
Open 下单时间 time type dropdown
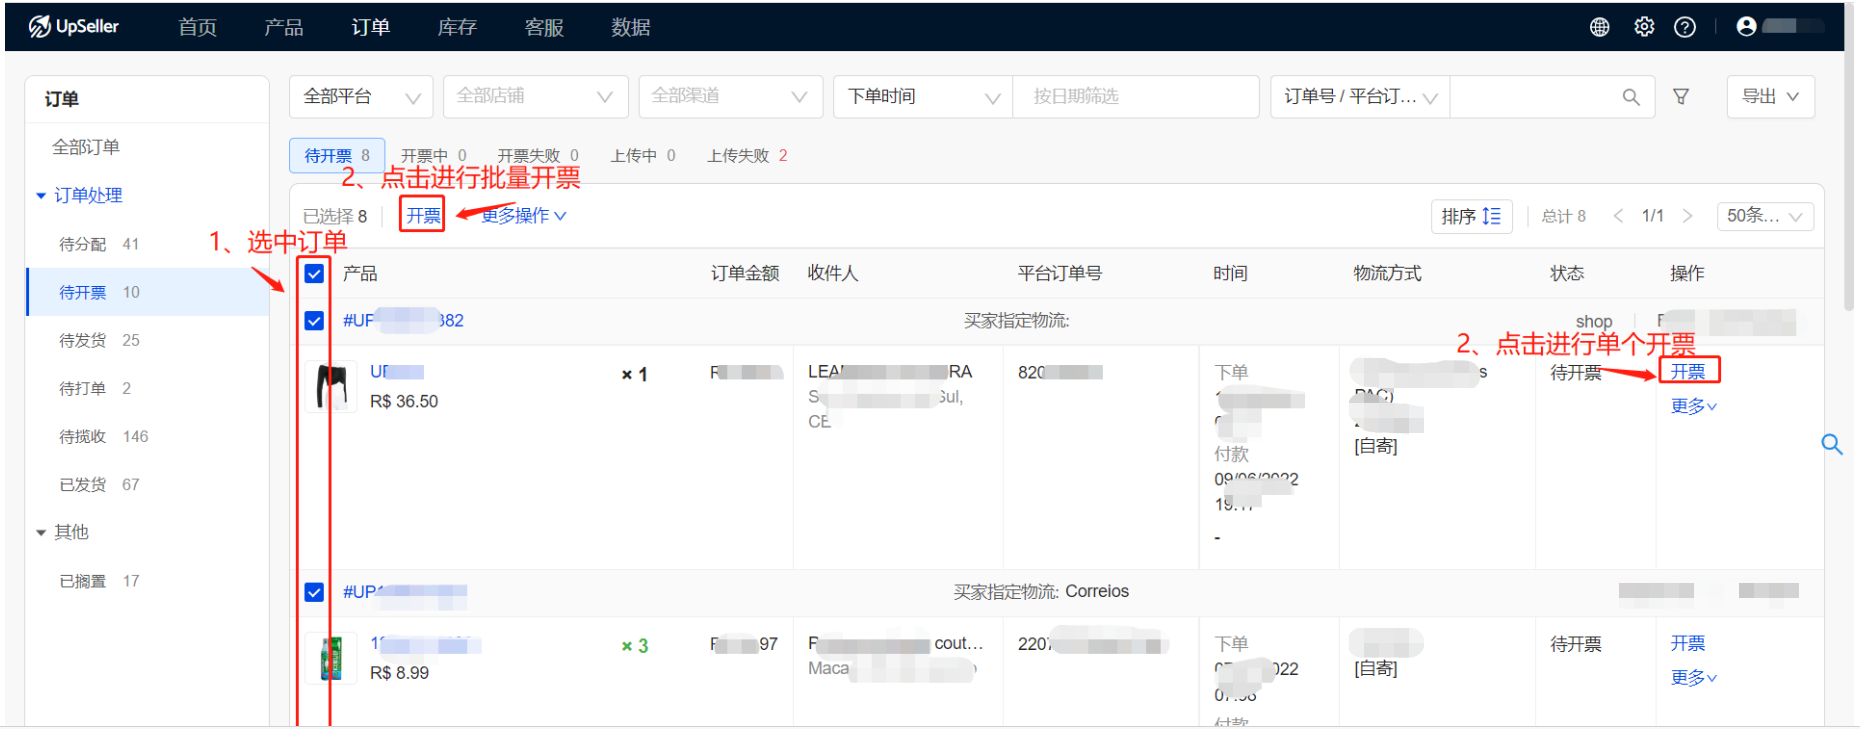tap(923, 97)
